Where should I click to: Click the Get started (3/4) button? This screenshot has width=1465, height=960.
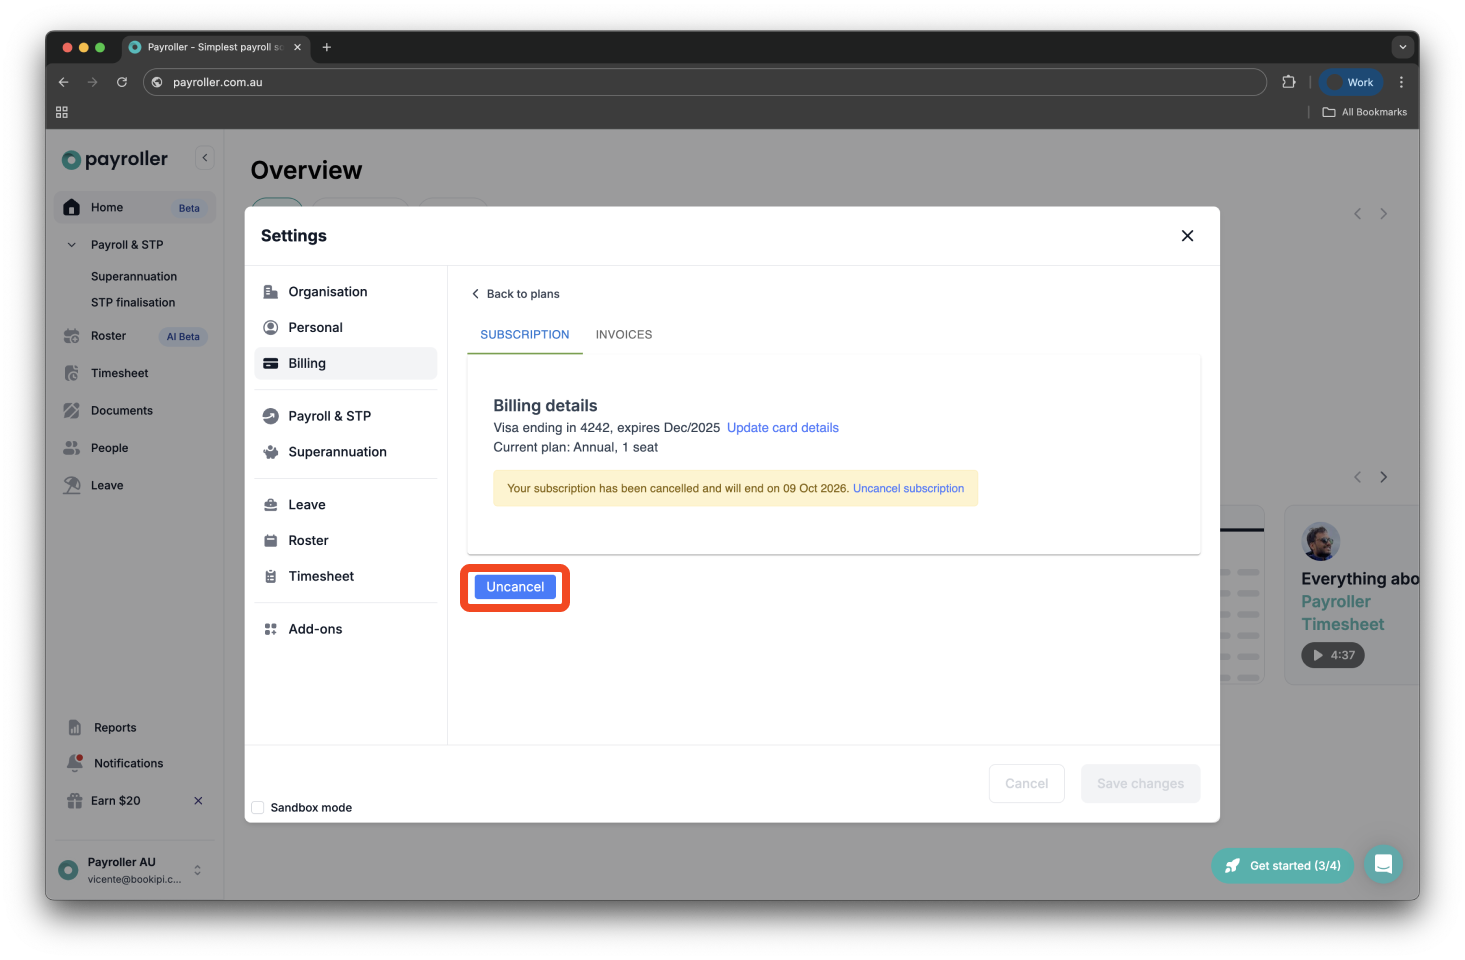[1283, 866]
